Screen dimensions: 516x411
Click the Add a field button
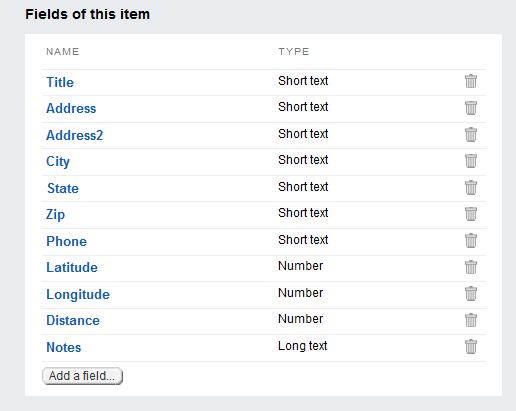pos(82,376)
